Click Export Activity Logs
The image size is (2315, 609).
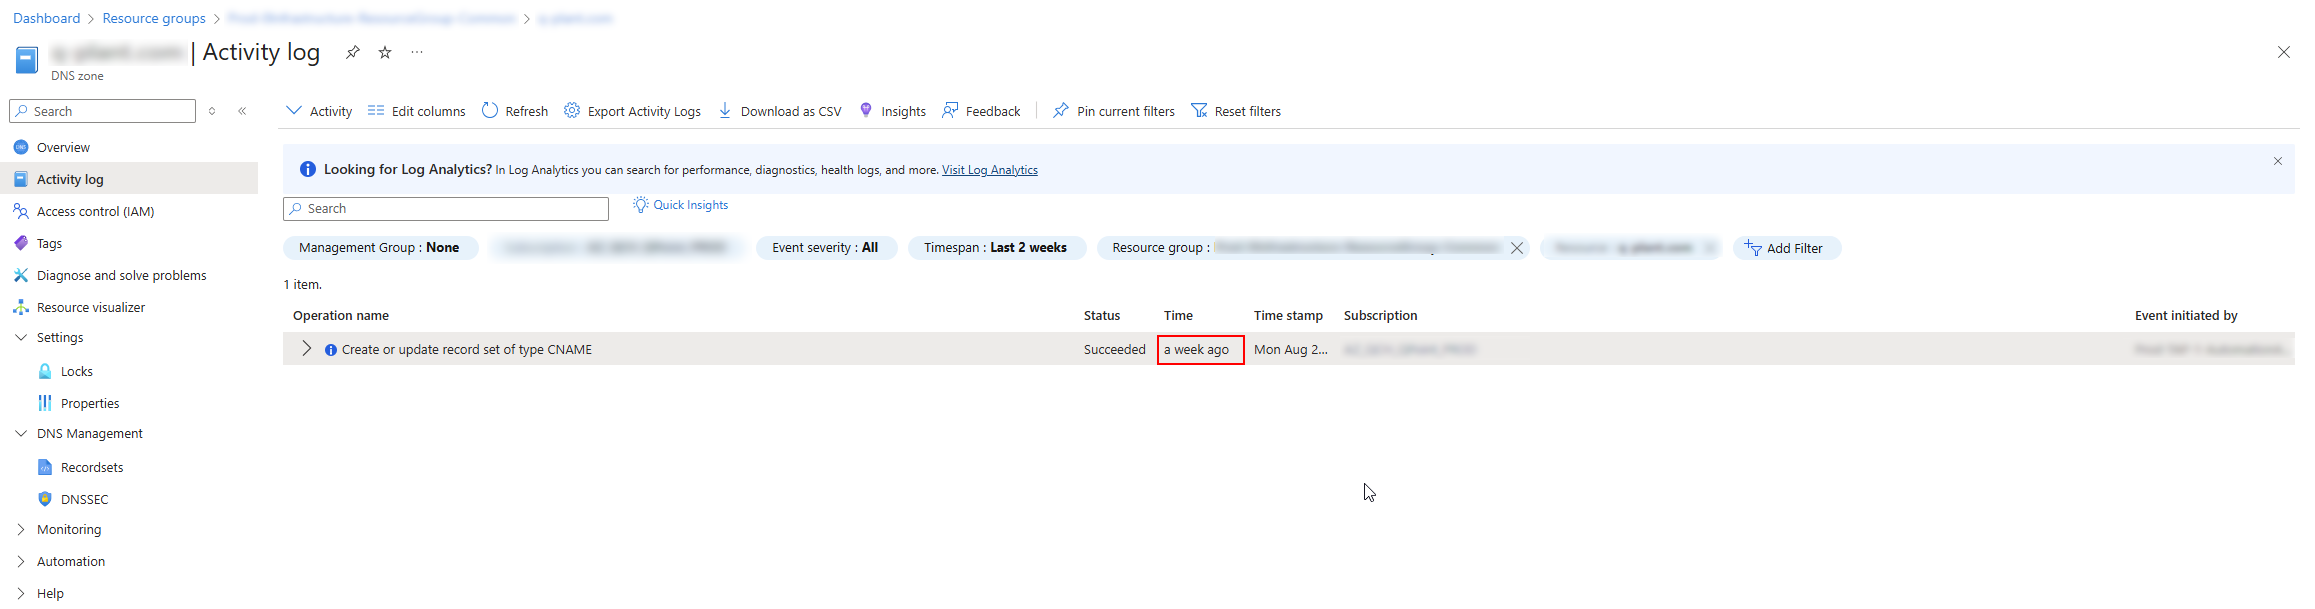632,111
